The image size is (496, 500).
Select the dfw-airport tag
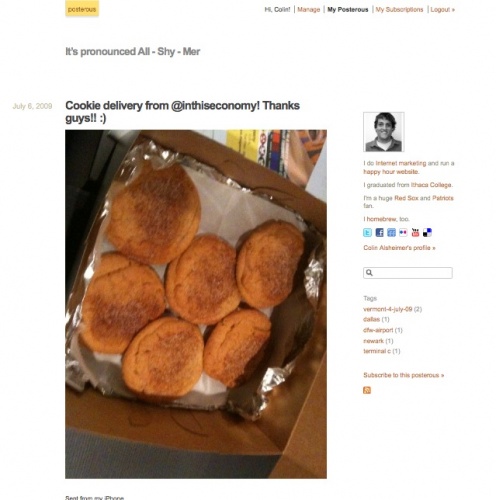pyautogui.click(x=378, y=330)
